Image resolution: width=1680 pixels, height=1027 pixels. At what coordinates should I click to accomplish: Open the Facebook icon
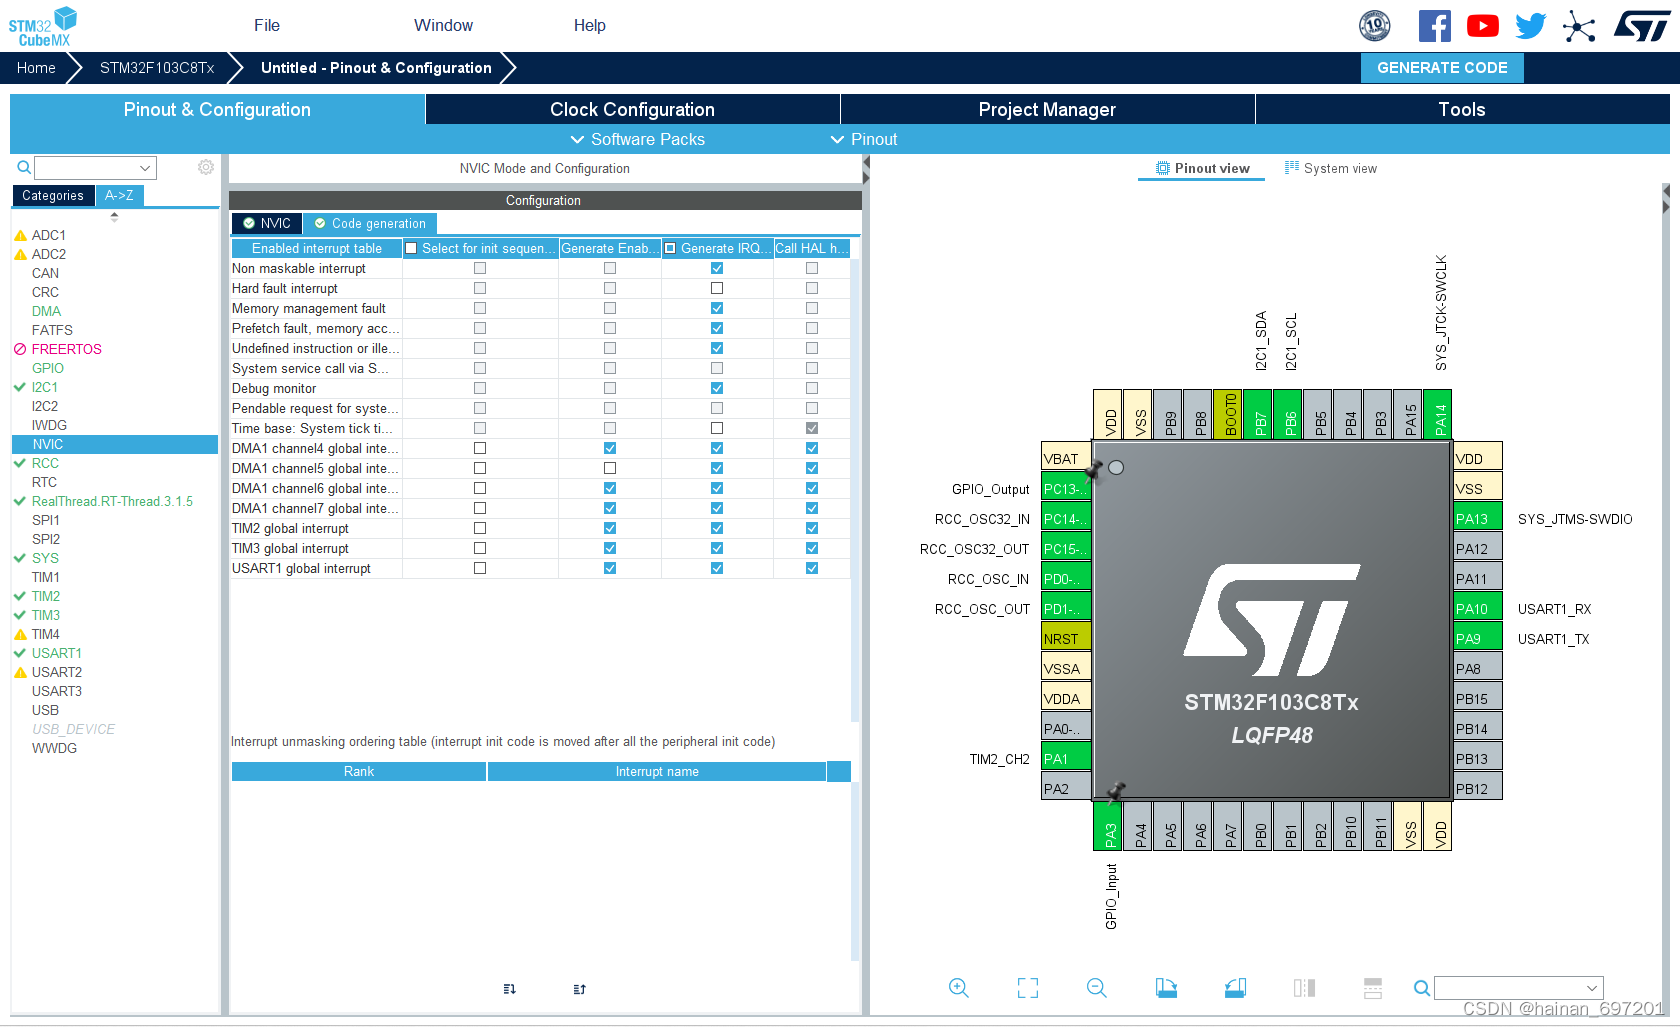[1434, 26]
